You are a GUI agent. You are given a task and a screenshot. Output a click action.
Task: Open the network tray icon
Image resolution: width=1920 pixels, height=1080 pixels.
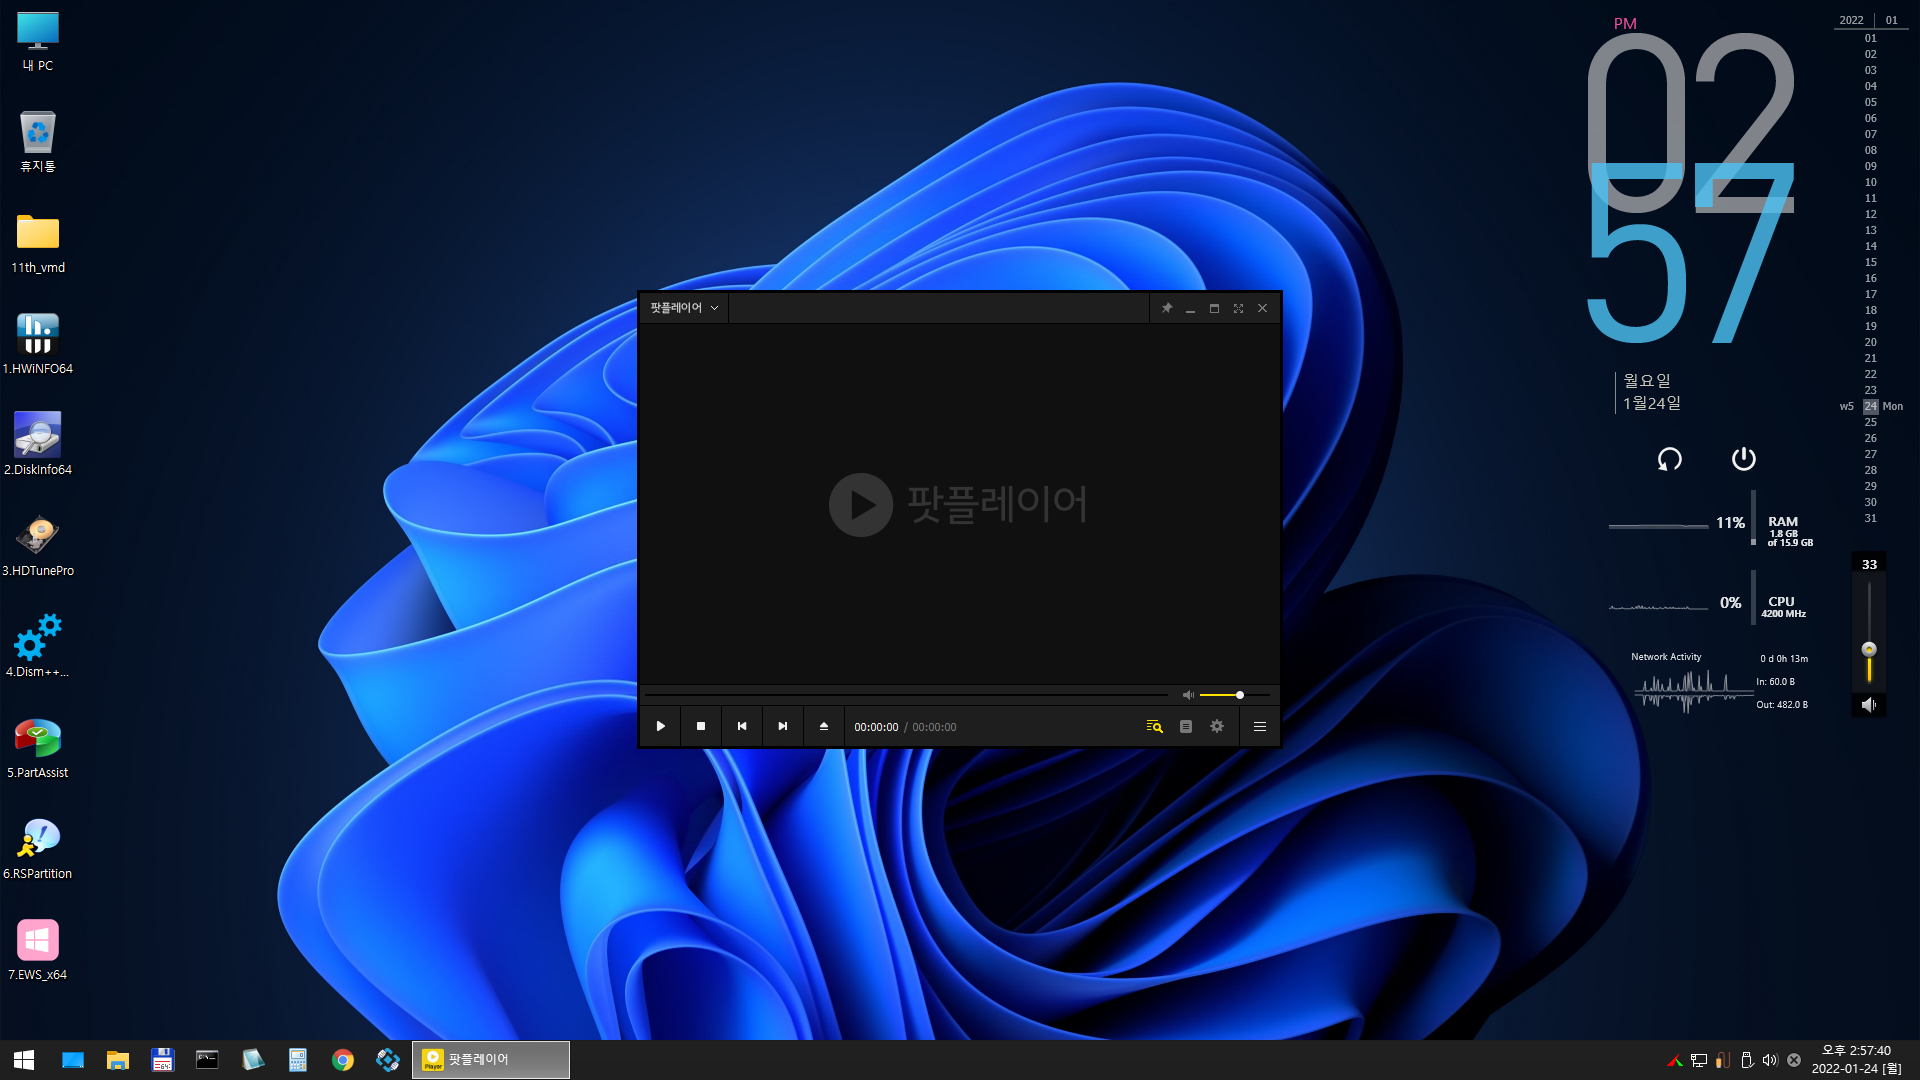(x=1699, y=1060)
